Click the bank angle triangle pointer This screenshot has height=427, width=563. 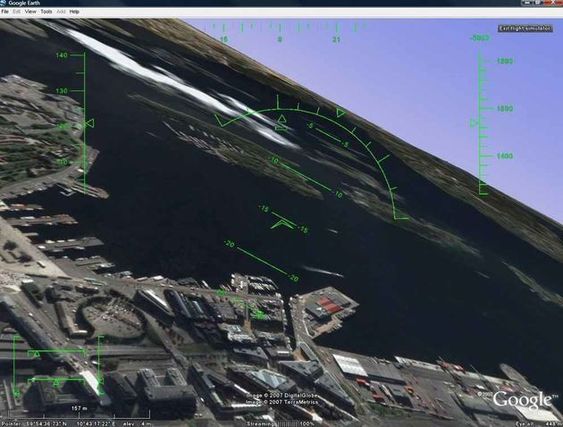click(282, 119)
